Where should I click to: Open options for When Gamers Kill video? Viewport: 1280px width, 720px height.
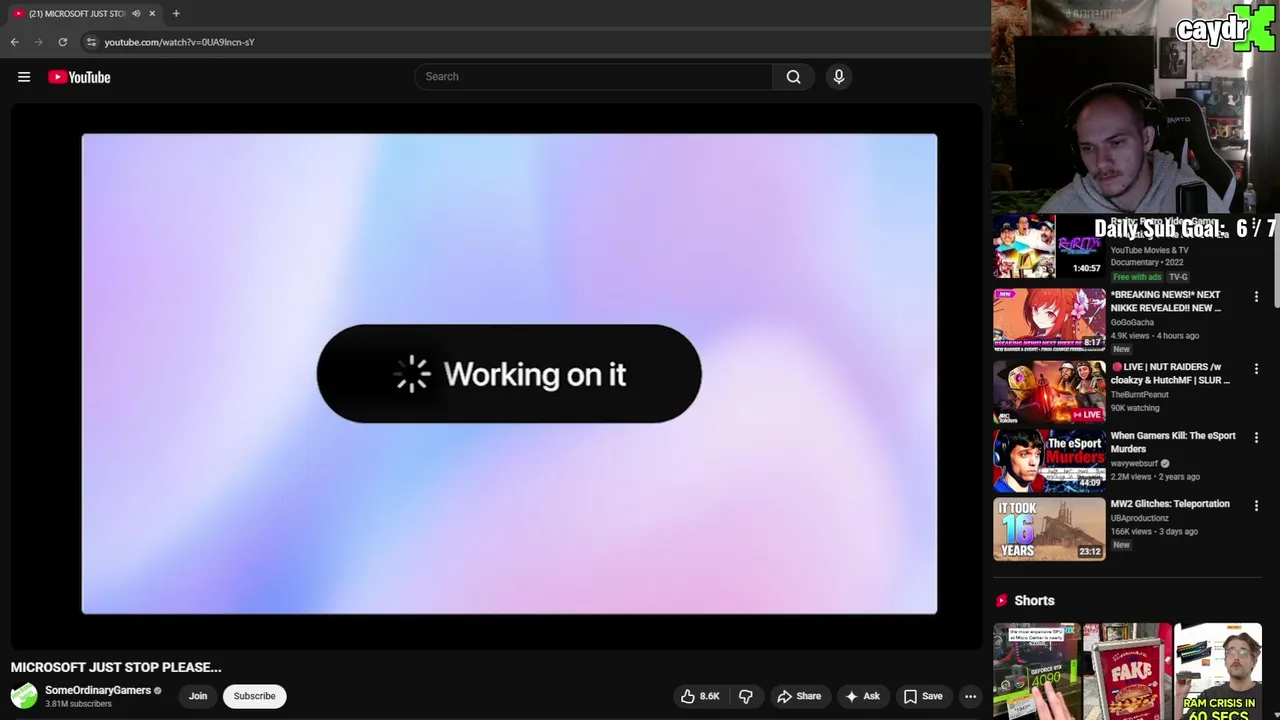point(1256,438)
